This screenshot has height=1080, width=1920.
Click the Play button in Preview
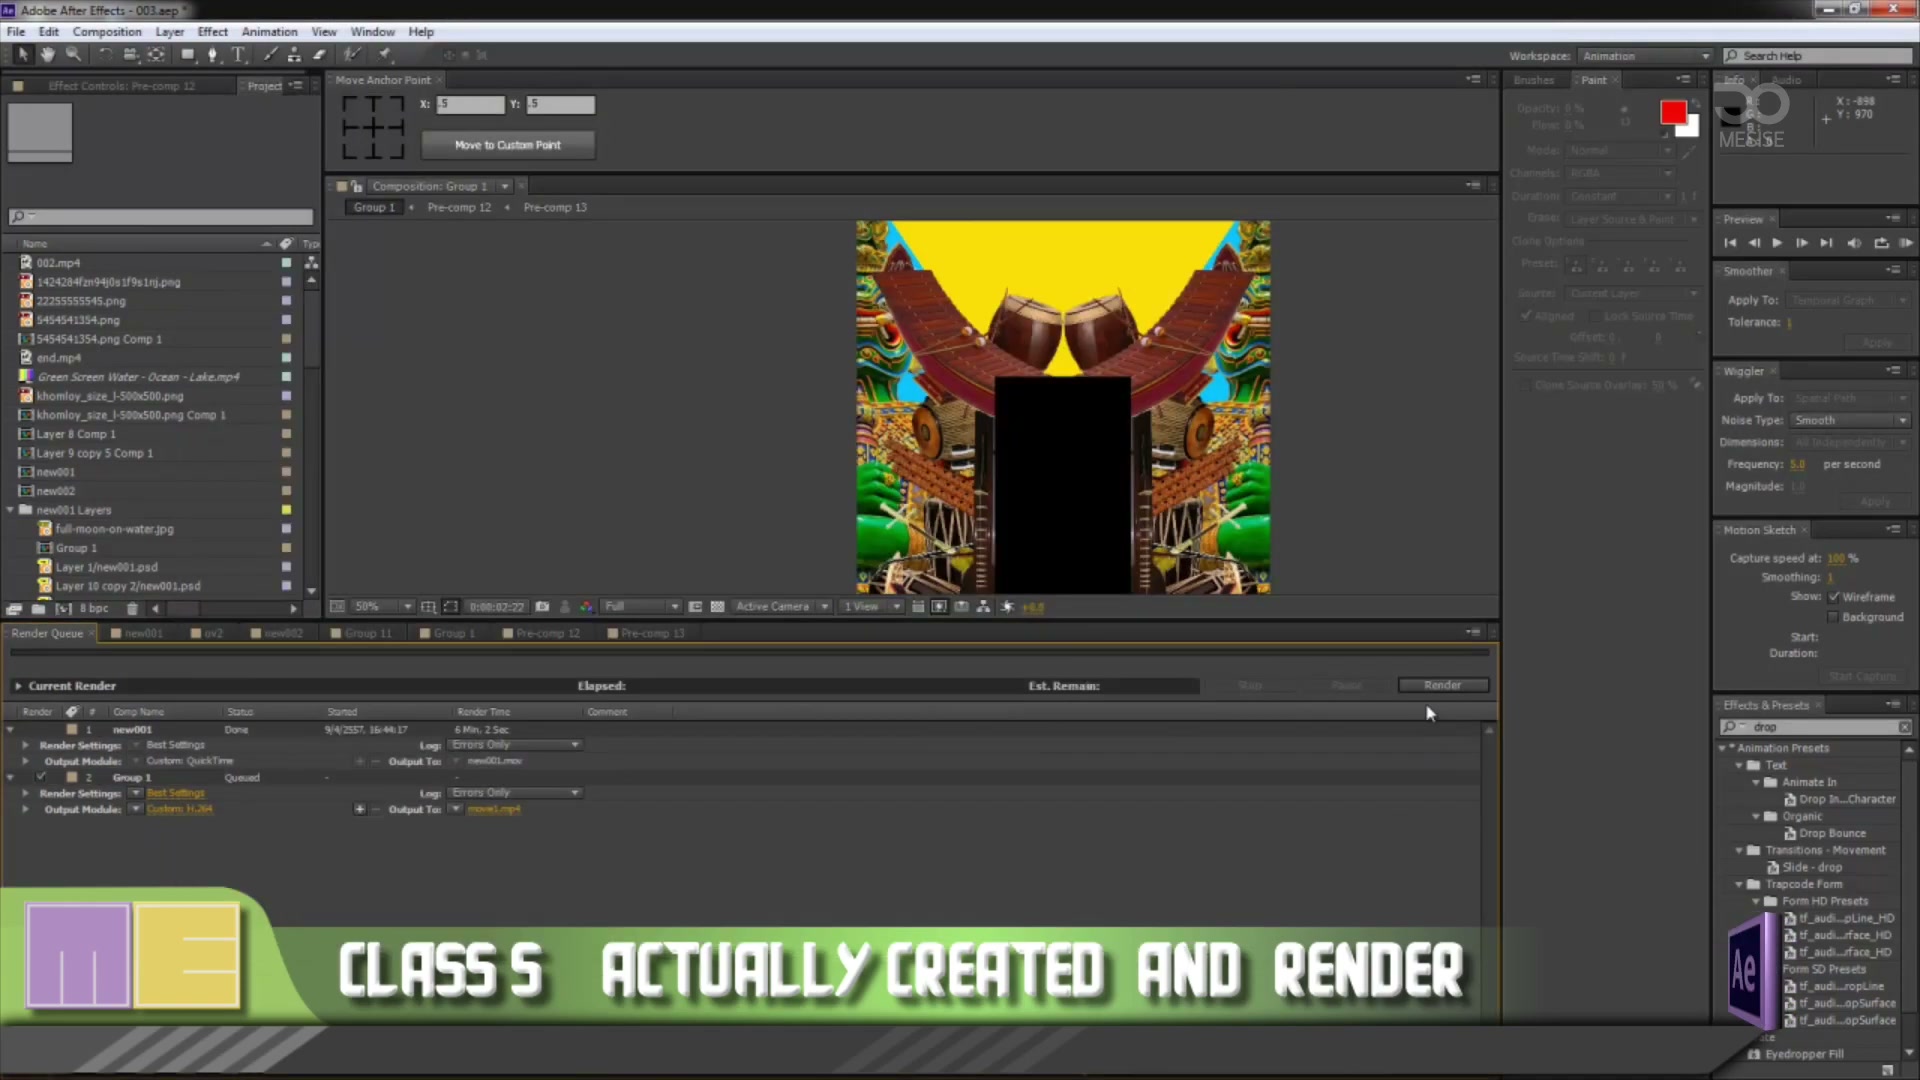pyautogui.click(x=1777, y=243)
